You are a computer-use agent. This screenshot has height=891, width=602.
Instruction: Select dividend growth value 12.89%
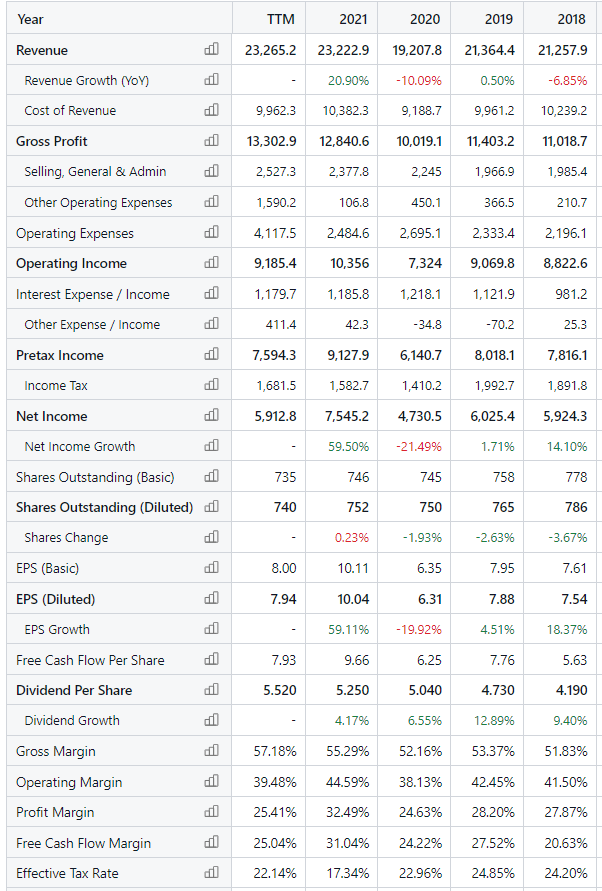(x=494, y=721)
